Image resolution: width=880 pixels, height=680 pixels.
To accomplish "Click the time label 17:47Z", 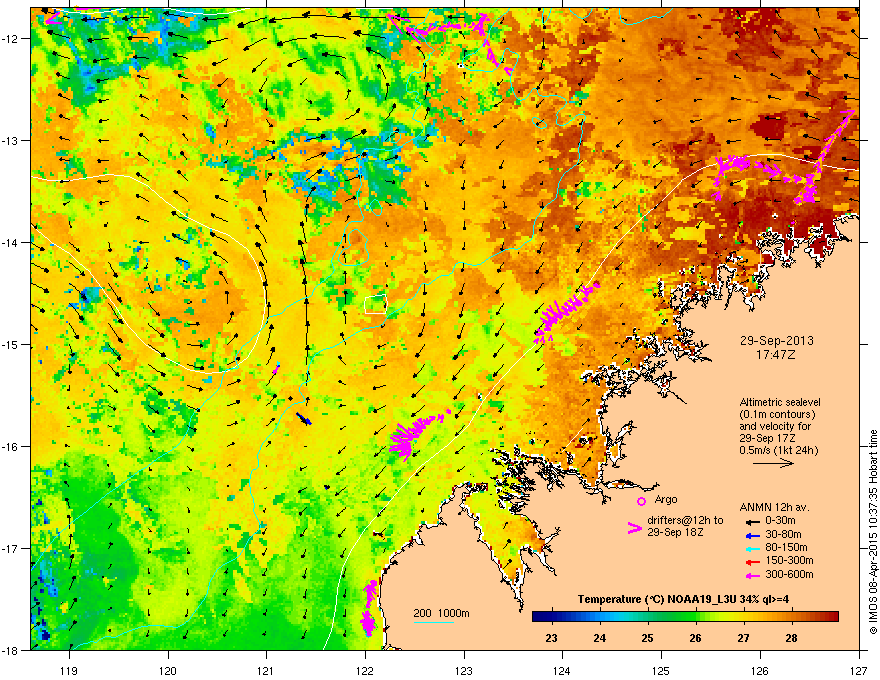I will point(776,355).
